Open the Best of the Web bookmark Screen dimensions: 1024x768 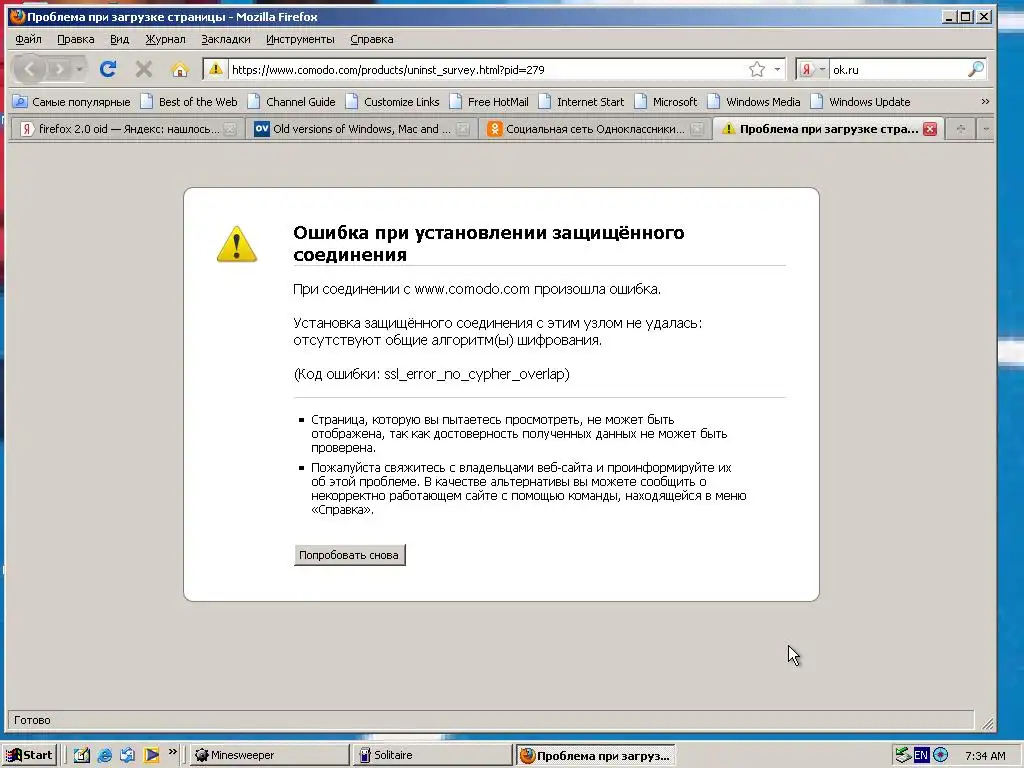189,102
